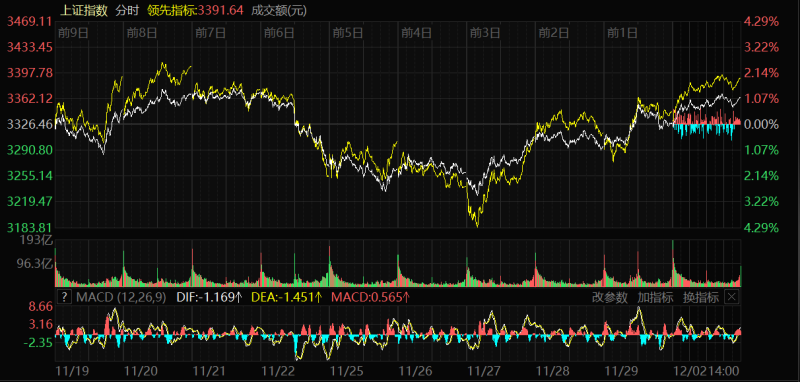Image resolution: width=800 pixels, height=382 pixels.
Task: Click the 3290.80 price axis label
Action: [x=30, y=150]
